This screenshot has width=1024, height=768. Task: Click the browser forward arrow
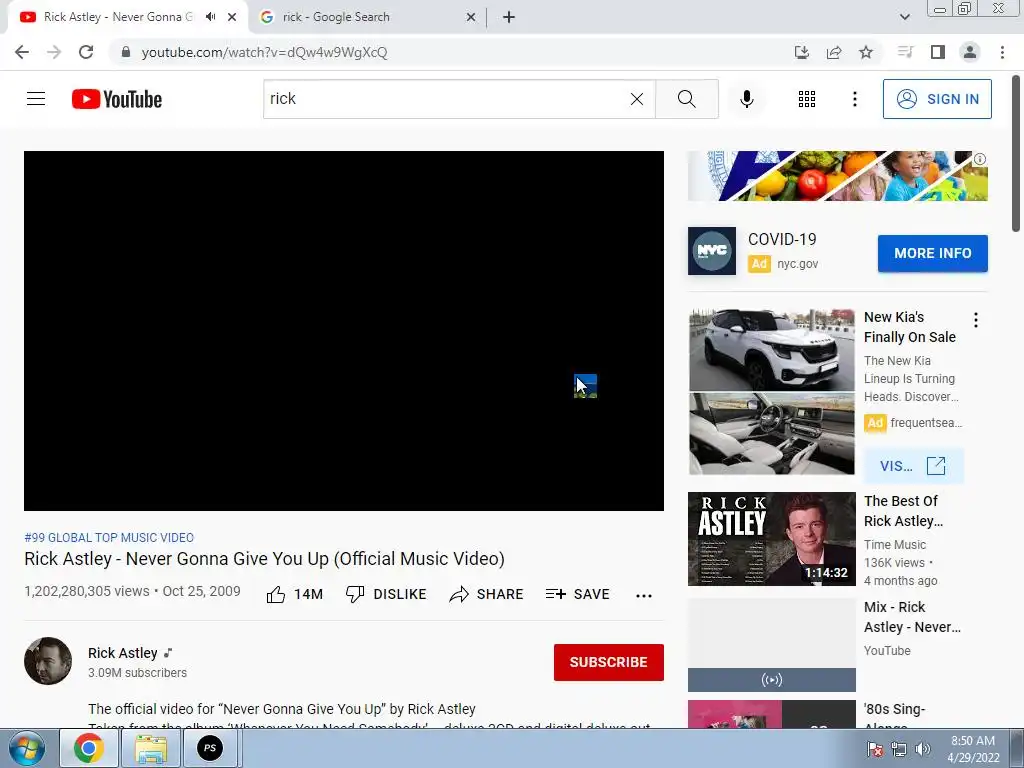pos(54,52)
